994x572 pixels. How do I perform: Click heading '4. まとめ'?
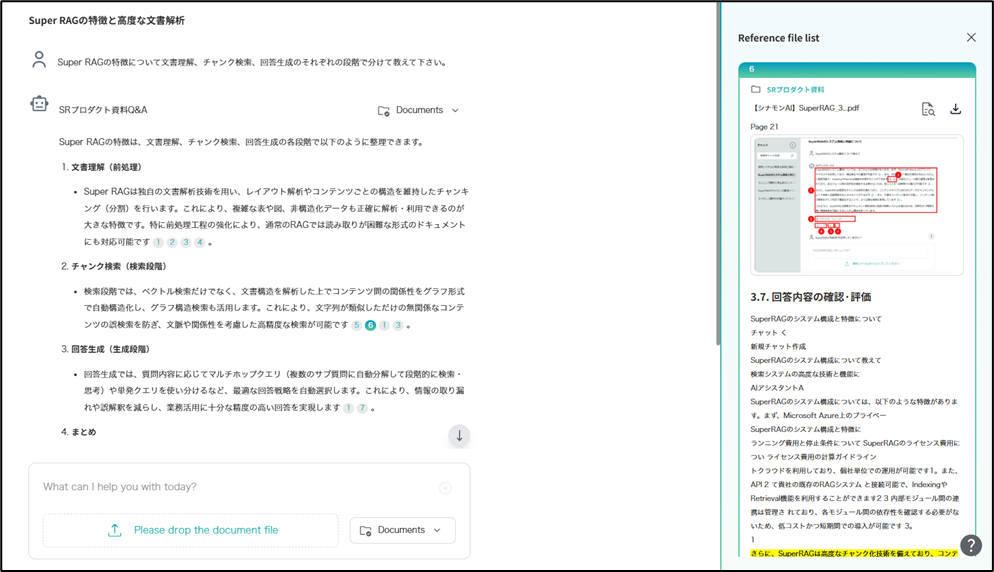[79, 432]
